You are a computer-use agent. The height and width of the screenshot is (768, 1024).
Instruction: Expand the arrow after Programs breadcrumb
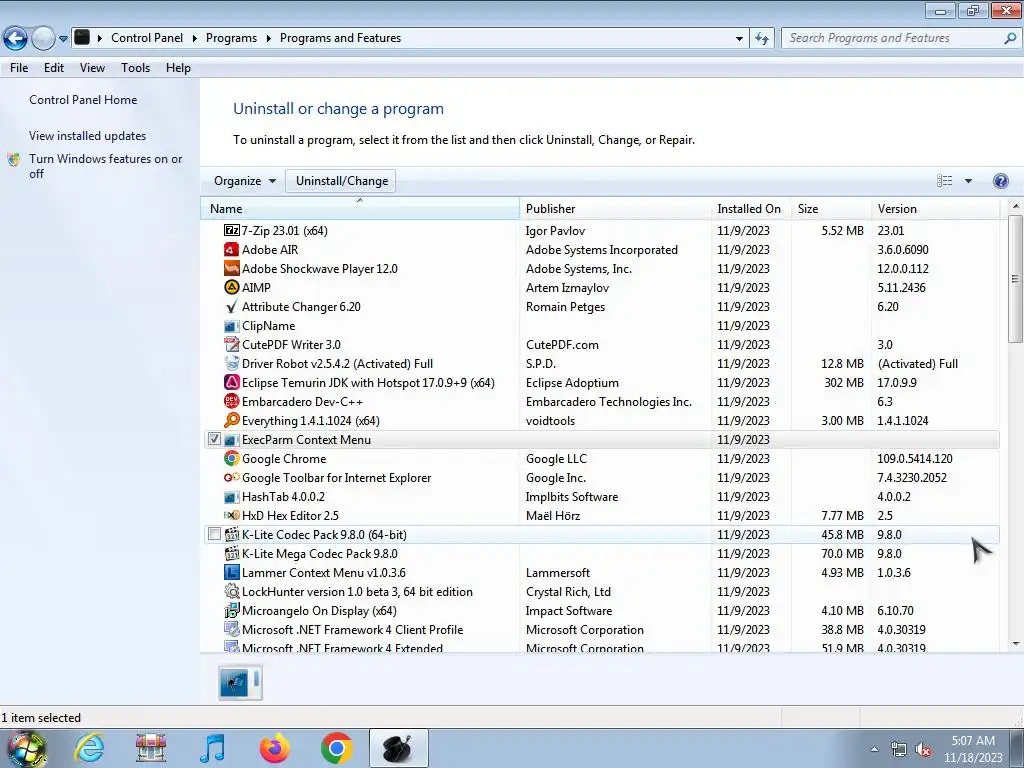coord(268,39)
